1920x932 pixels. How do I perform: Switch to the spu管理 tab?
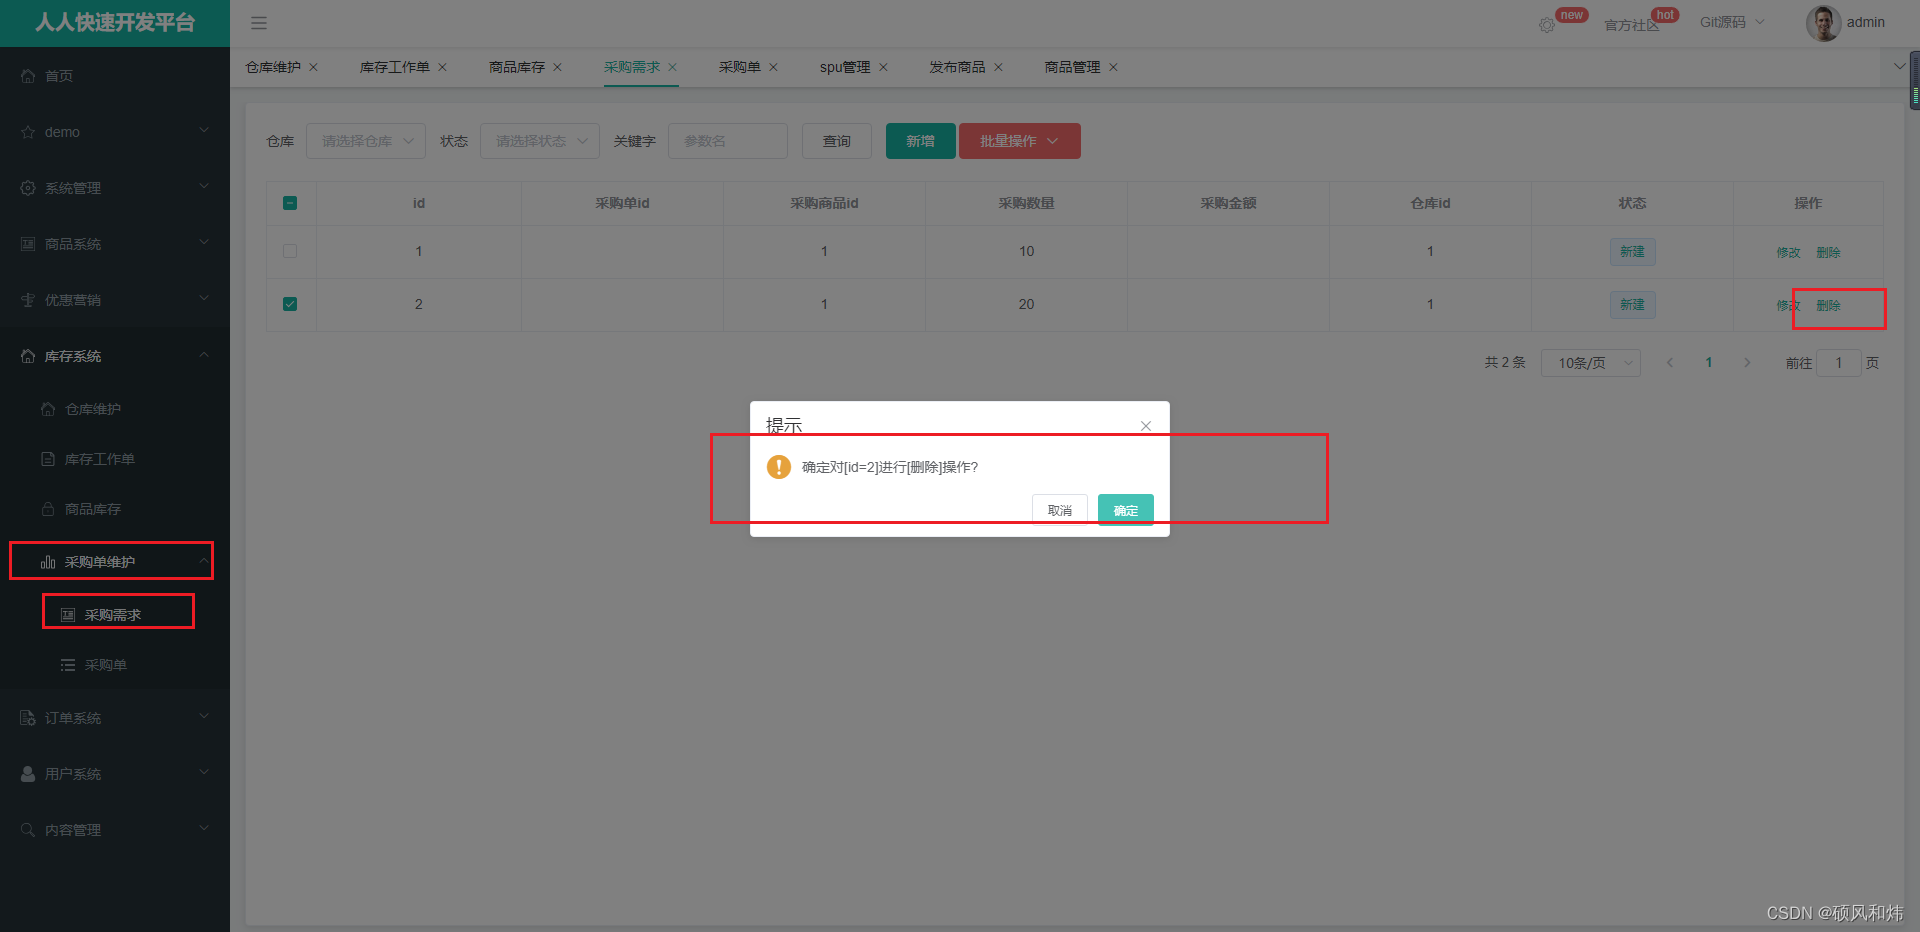(845, 67)
